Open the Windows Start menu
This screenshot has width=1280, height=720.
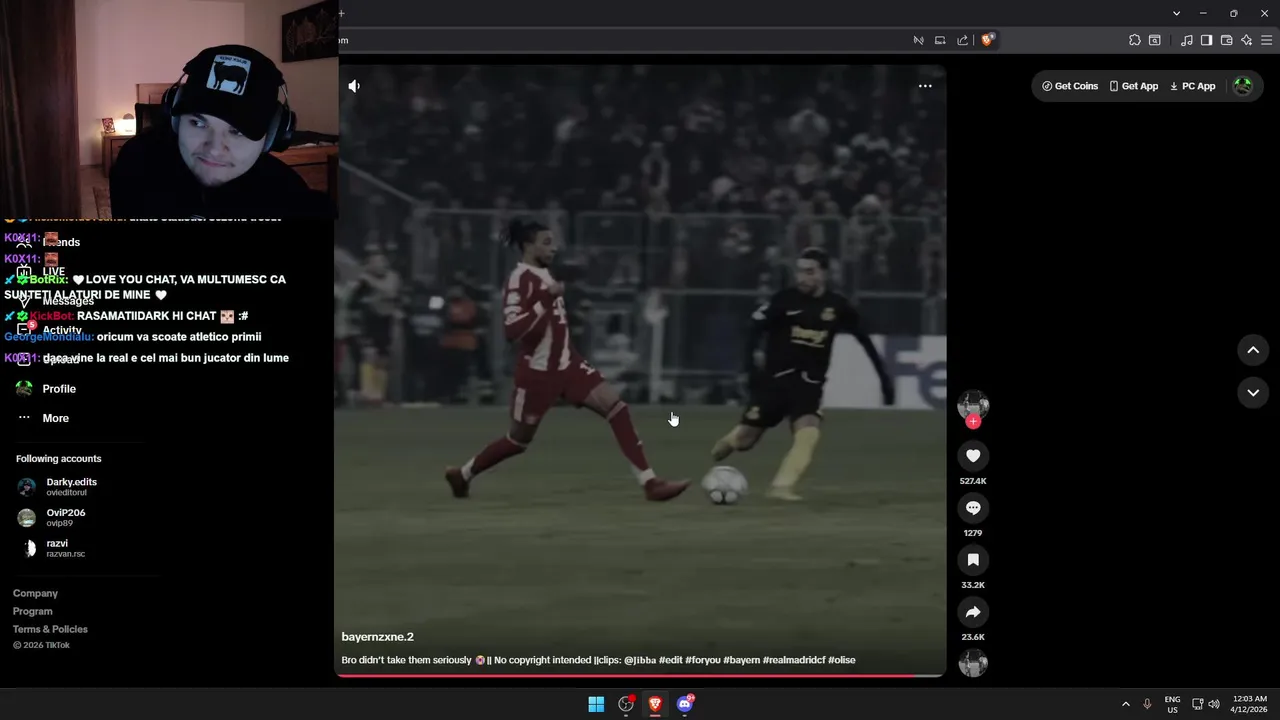tap(596, 704)
